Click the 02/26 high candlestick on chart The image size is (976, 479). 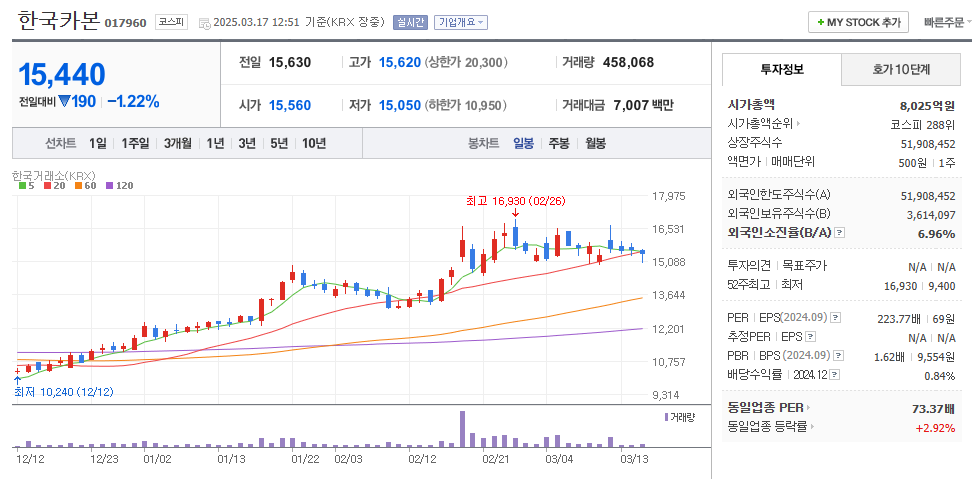tap(515, 233)
